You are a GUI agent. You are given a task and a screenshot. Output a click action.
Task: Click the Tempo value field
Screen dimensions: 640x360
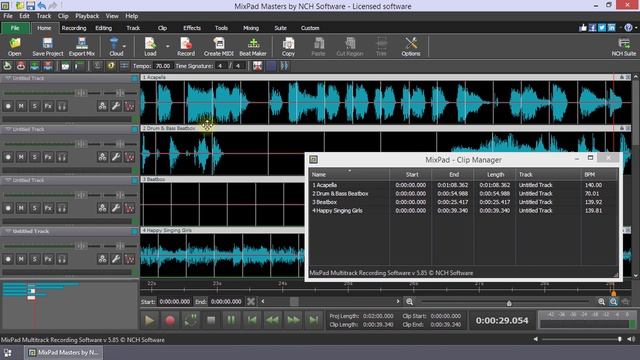[163, 66]
